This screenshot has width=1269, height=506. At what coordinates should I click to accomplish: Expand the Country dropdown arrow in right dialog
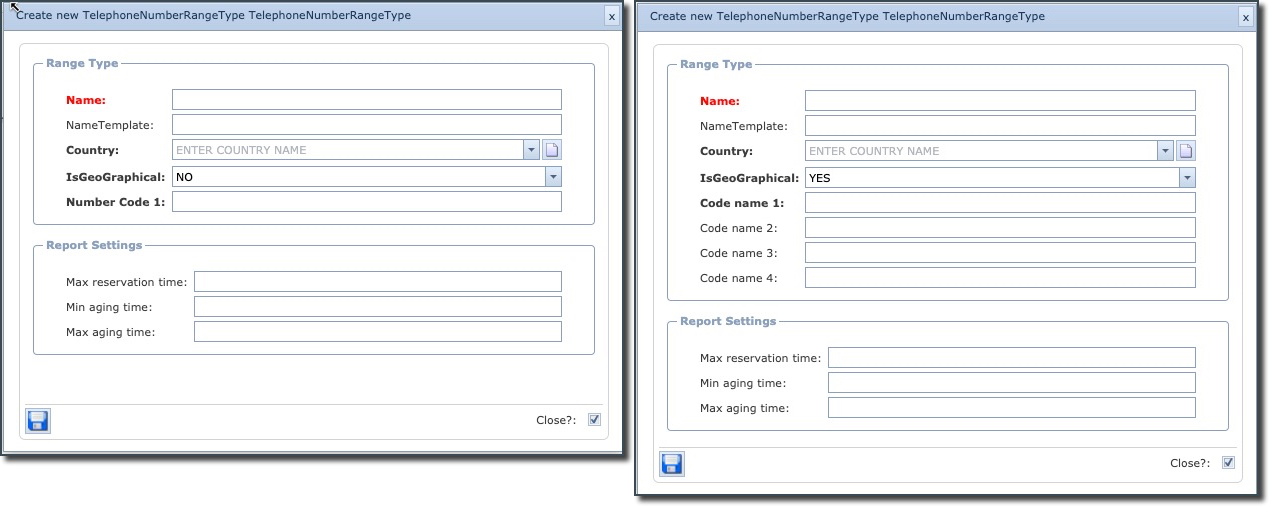click(1165, 151)
